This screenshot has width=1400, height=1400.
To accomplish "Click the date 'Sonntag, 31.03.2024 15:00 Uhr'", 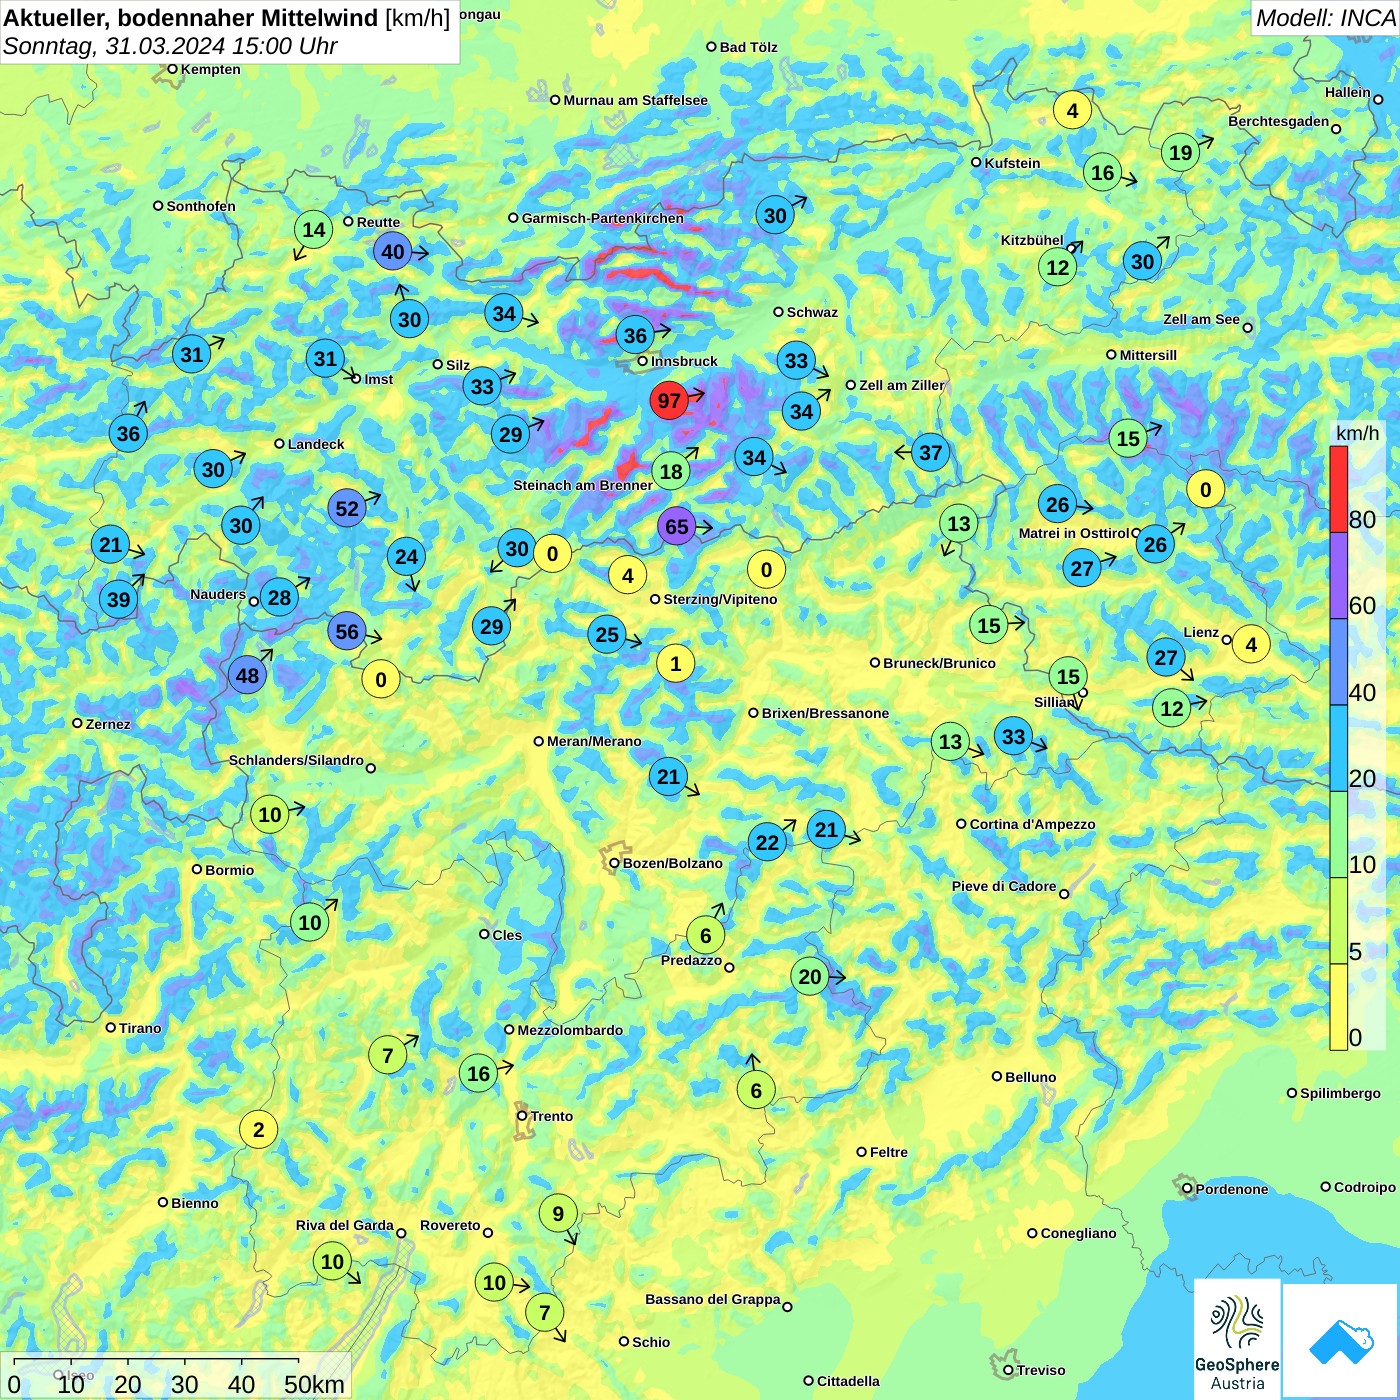I will (170, 46).
